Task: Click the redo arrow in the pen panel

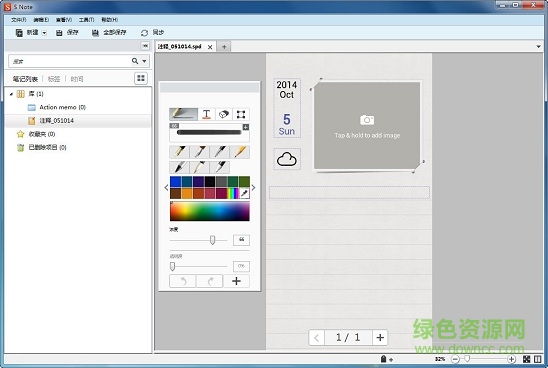Action: click(209, 281)
